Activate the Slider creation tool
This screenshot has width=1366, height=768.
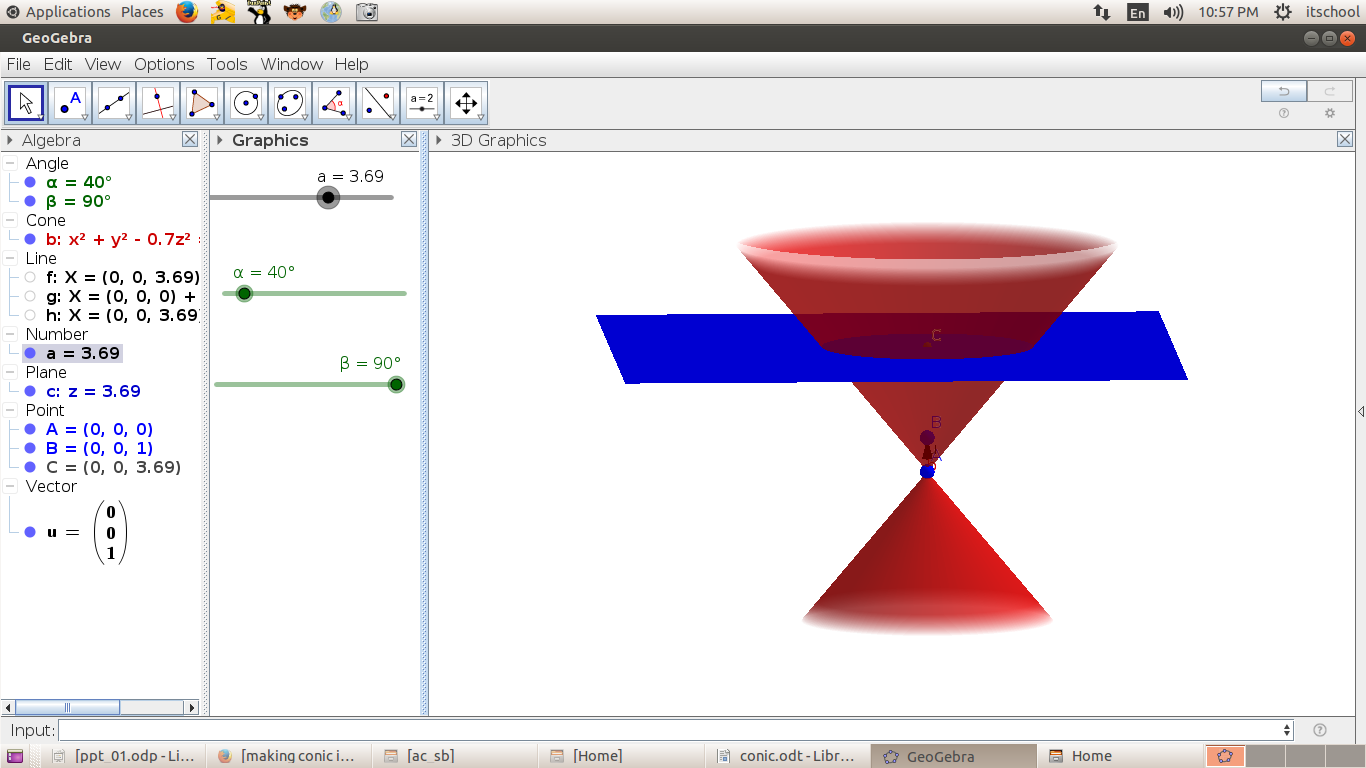[421, 102]
